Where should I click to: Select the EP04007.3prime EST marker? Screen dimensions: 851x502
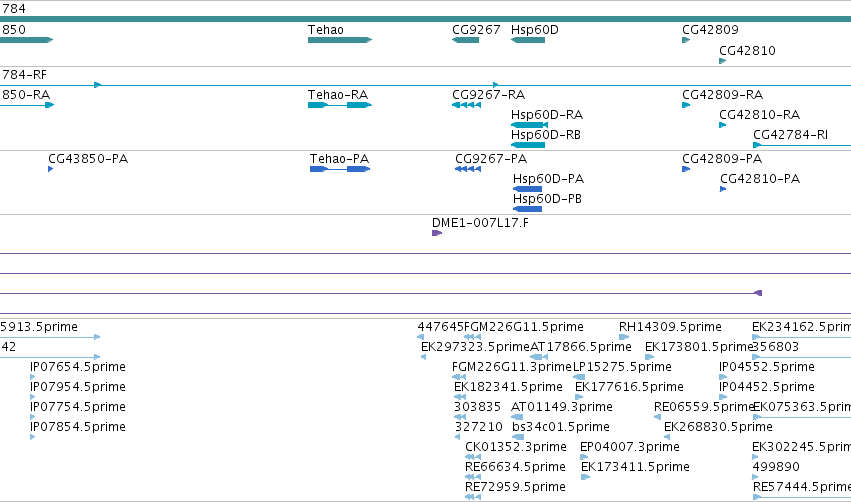tap(584, 457)
